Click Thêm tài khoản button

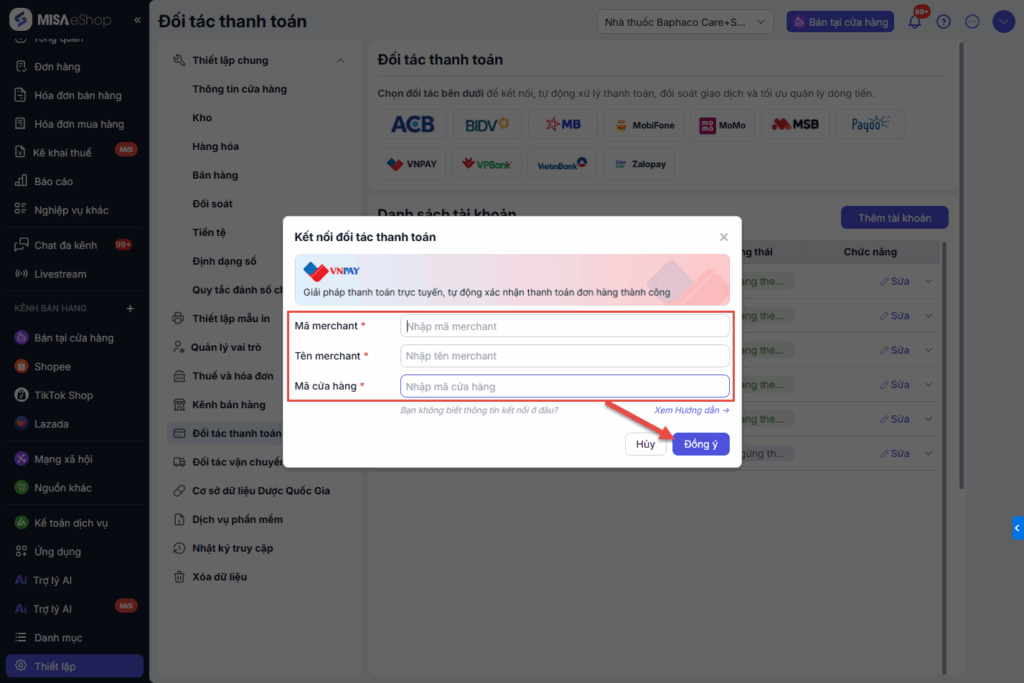point(894,218)
